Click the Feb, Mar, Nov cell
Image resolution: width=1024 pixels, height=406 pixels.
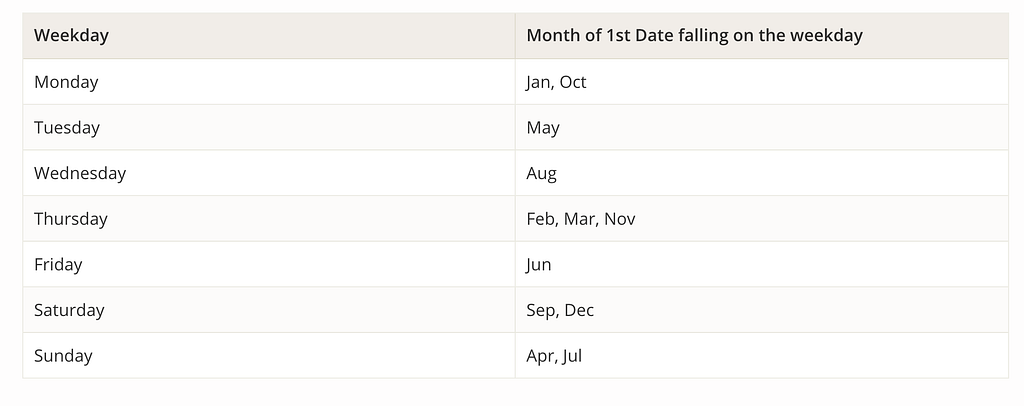point(580,219)
